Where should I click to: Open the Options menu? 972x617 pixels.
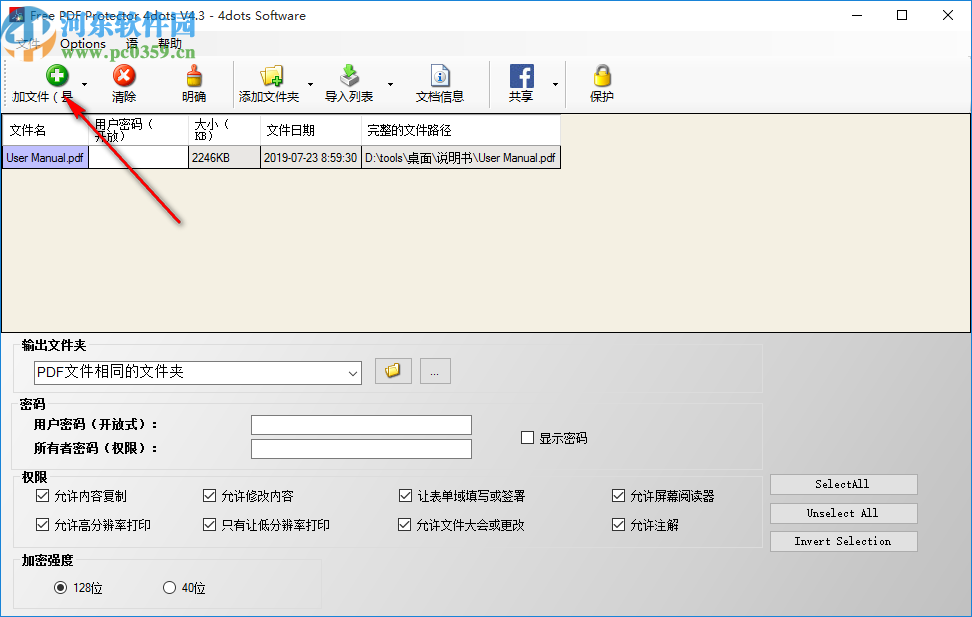(x=83, y=43)
